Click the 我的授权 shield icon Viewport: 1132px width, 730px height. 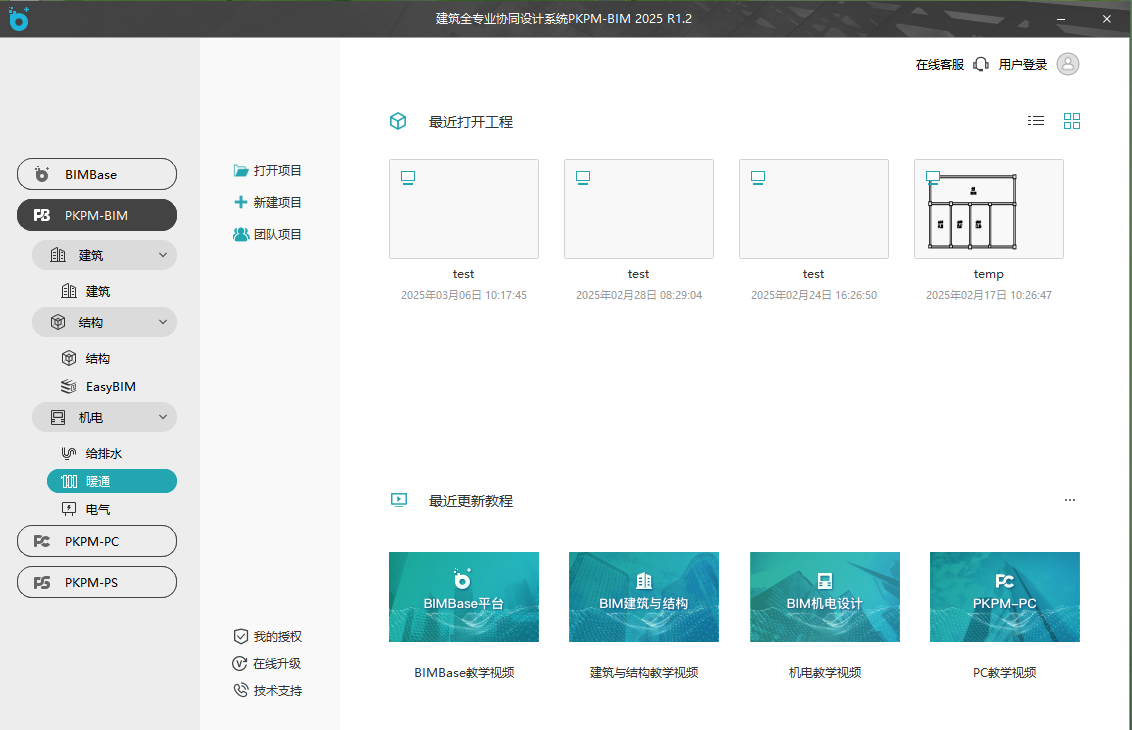241,636
